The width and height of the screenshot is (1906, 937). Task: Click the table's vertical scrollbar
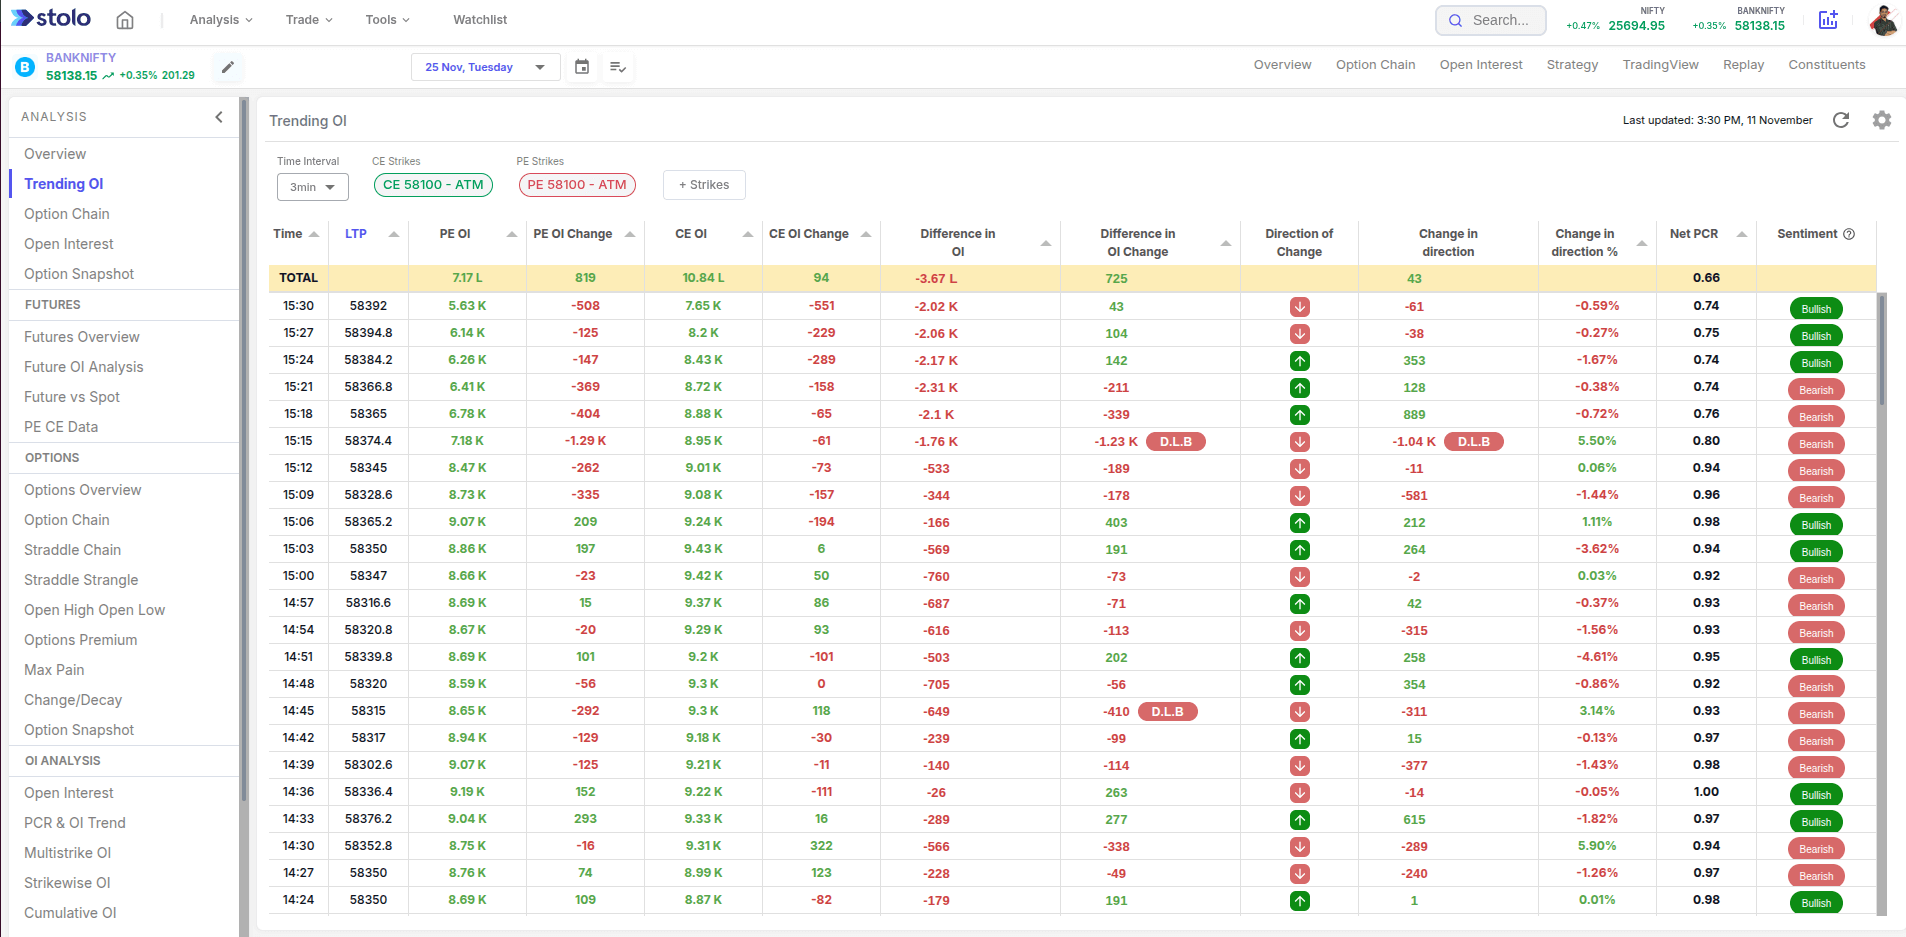[1881, 350]
